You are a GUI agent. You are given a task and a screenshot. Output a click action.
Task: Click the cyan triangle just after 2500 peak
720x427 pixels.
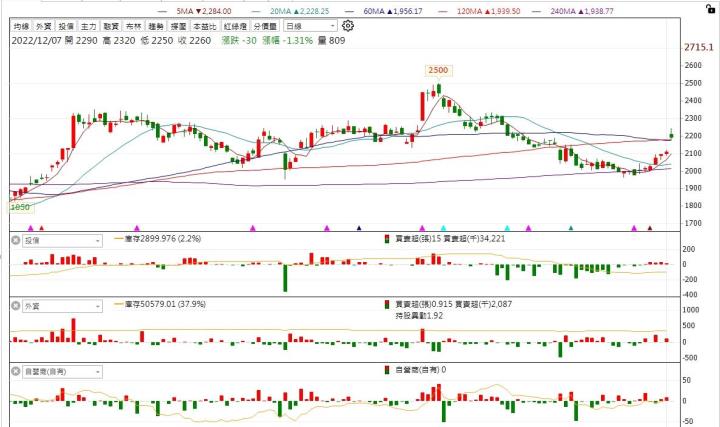click(443, 228)
